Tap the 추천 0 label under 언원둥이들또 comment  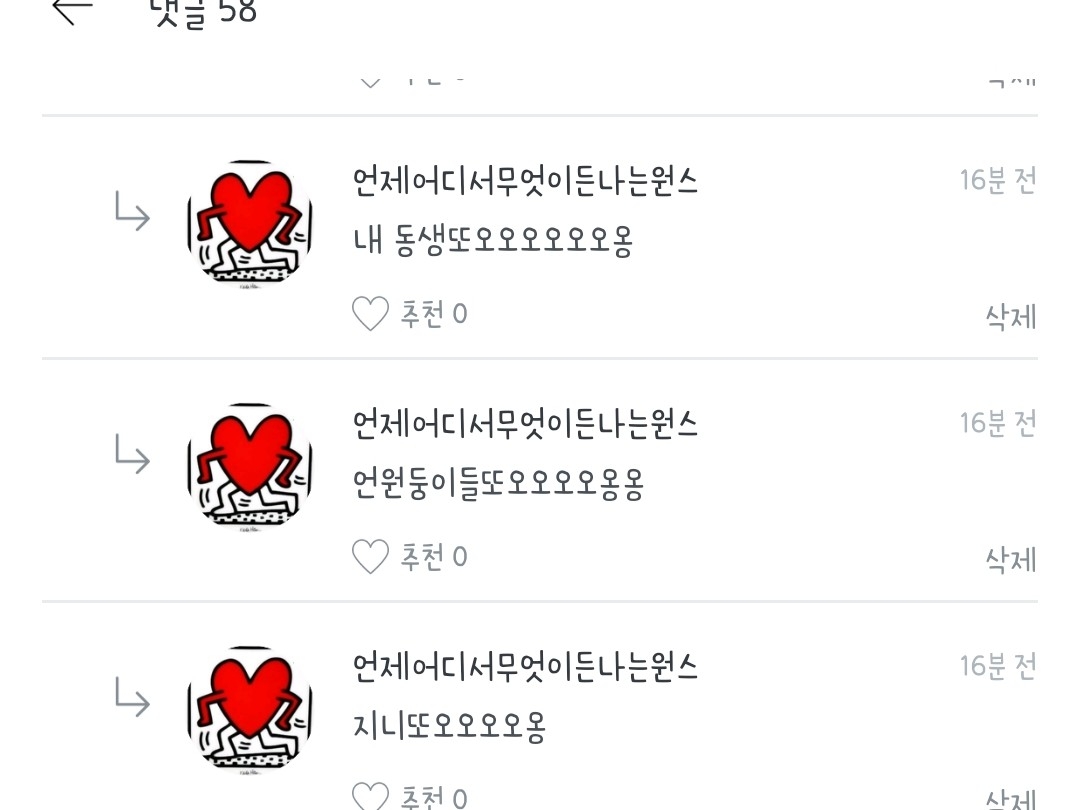[434, 557]
